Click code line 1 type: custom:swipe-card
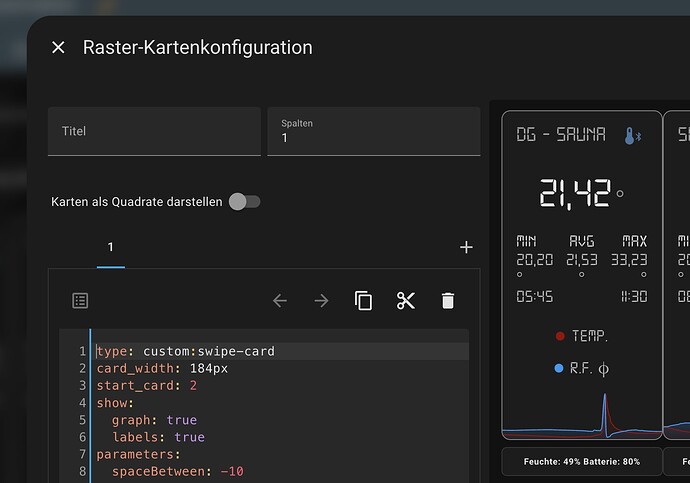690x483 pixels. click(186, 351)
